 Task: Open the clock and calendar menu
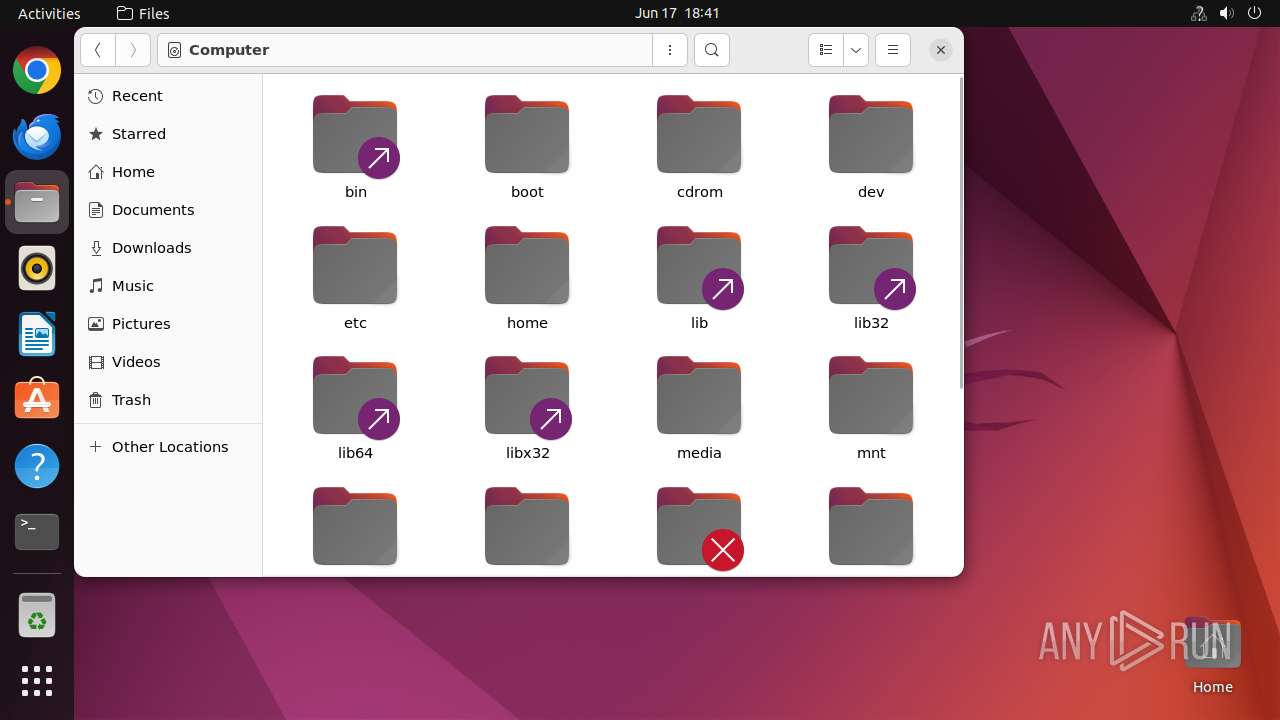(677, 13)
